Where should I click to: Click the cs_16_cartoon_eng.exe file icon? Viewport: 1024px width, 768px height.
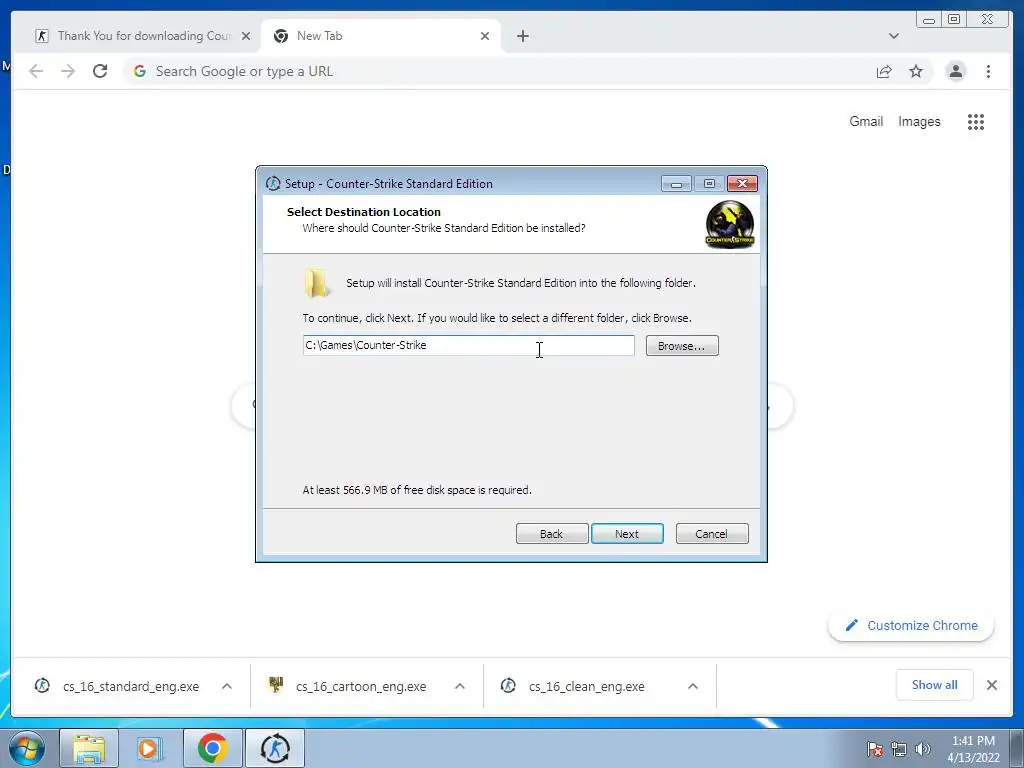pos(276,684)
